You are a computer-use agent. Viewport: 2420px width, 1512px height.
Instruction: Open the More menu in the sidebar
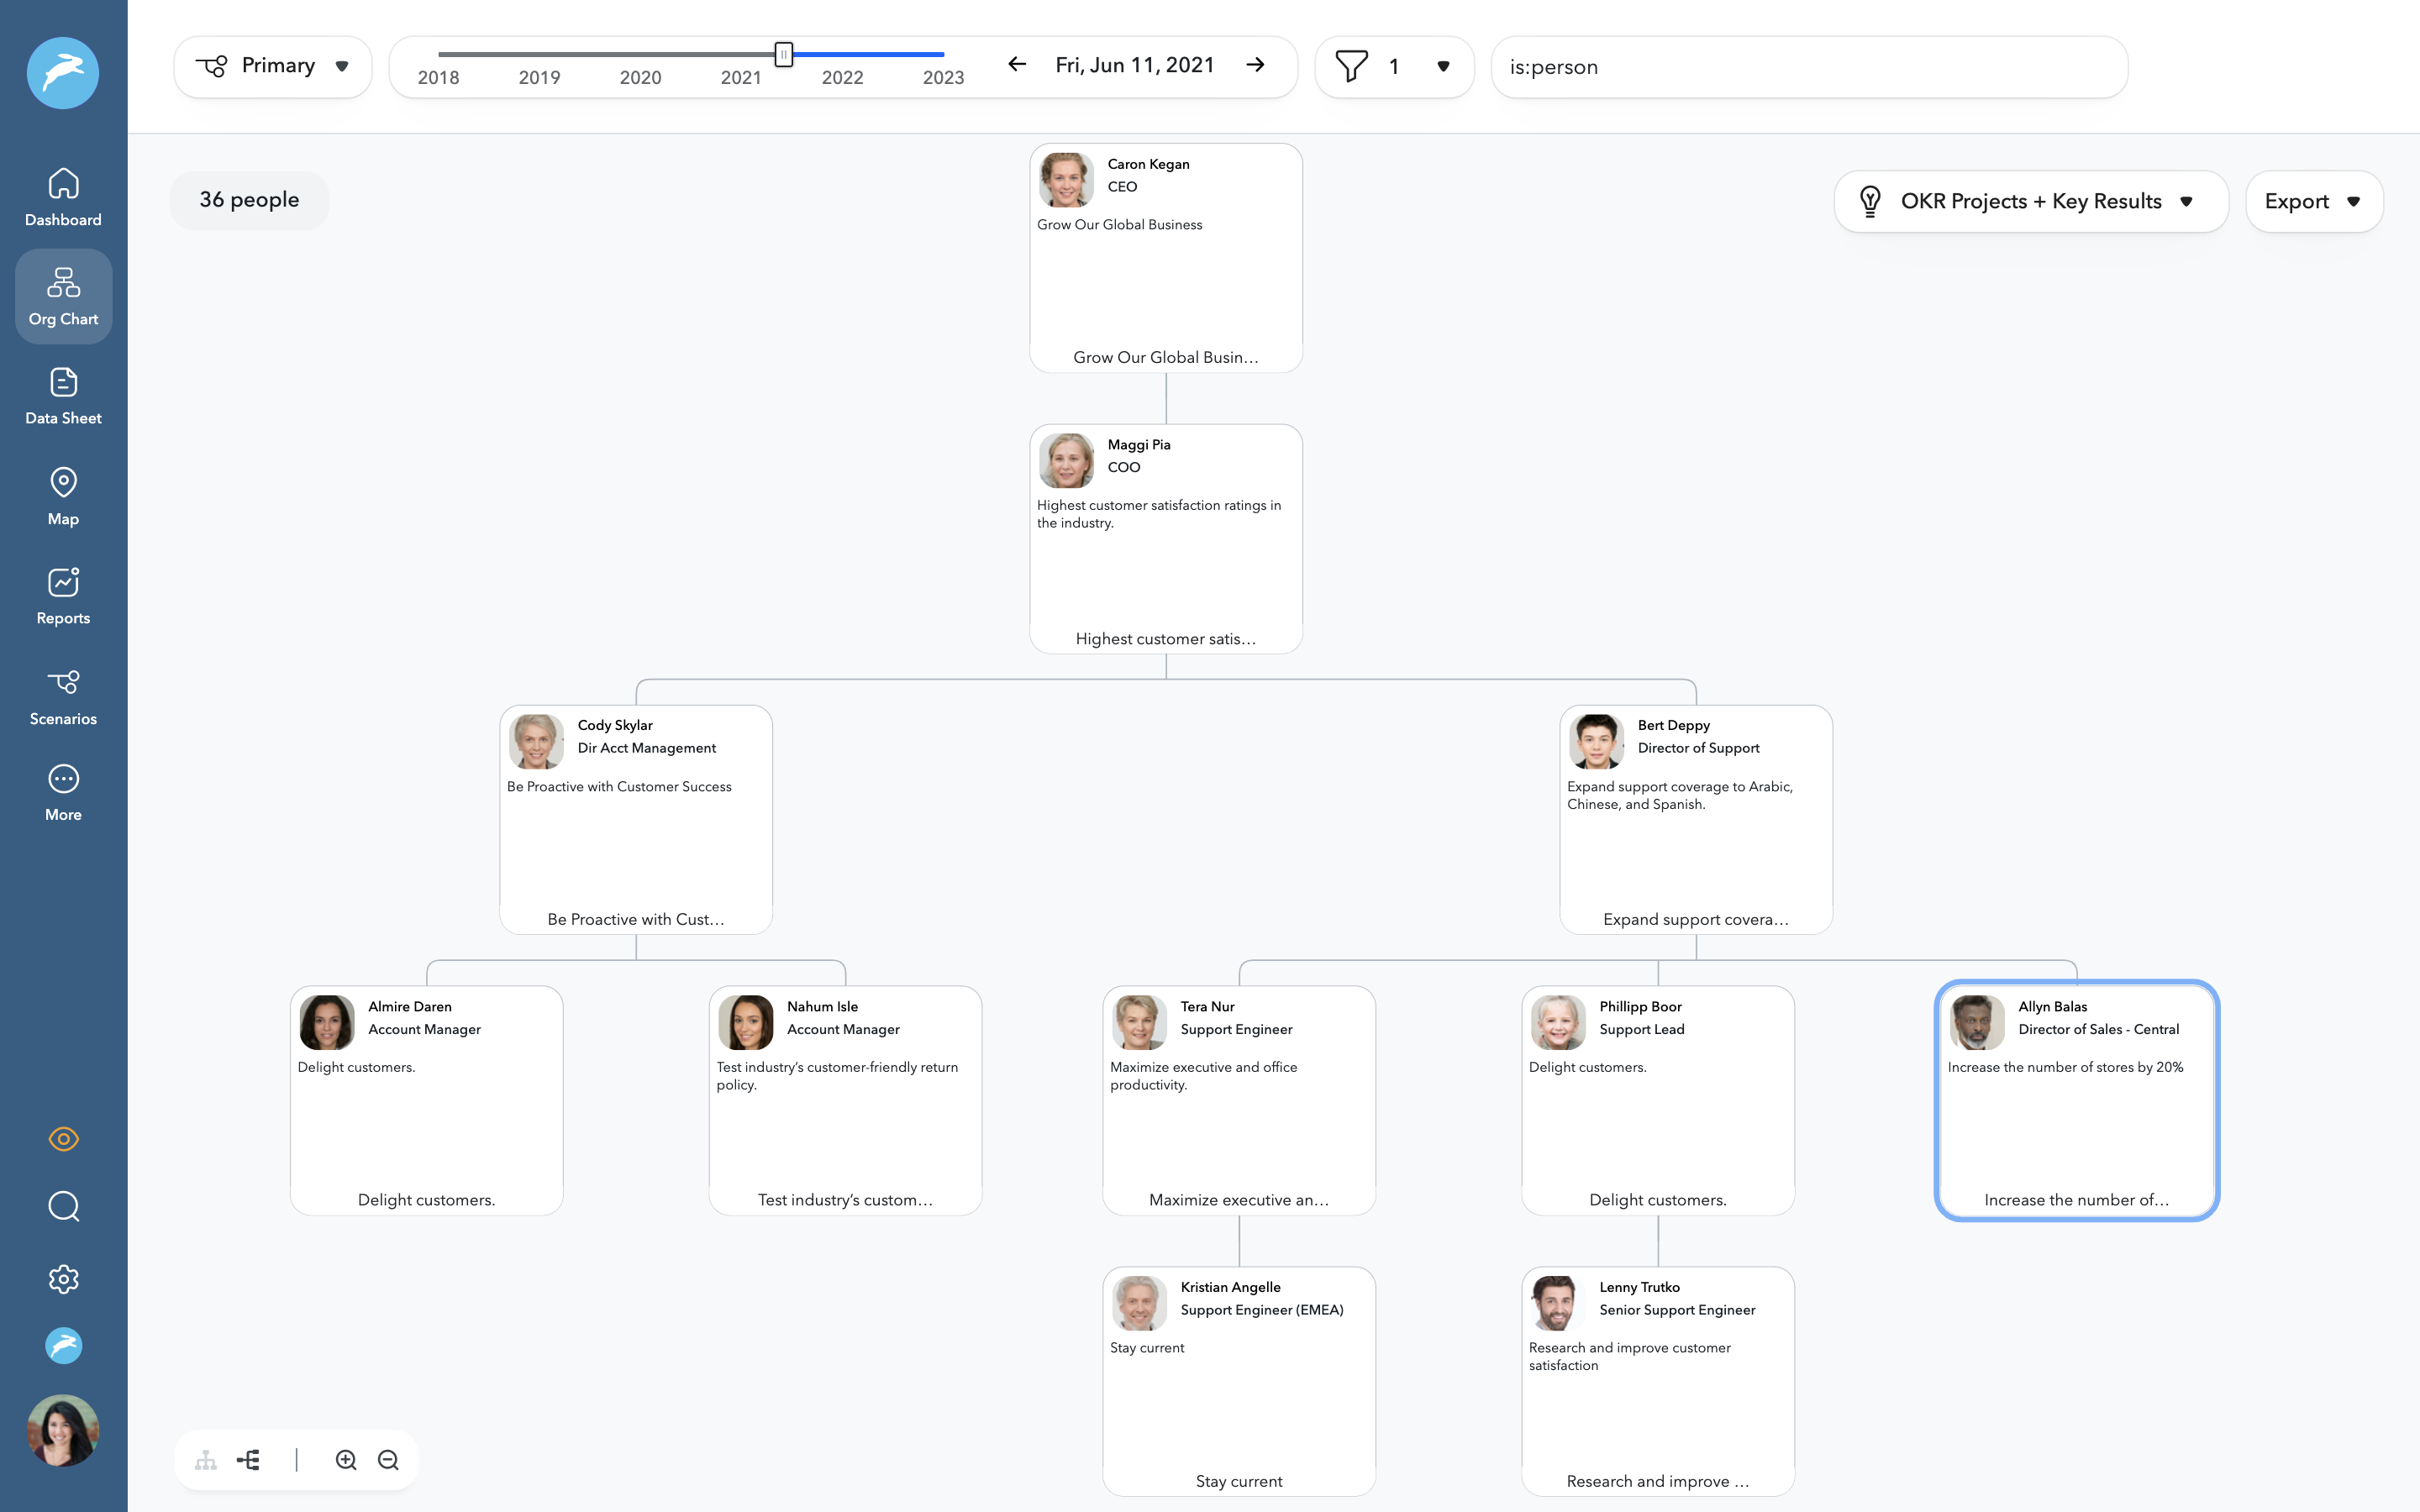pos(63,791)
